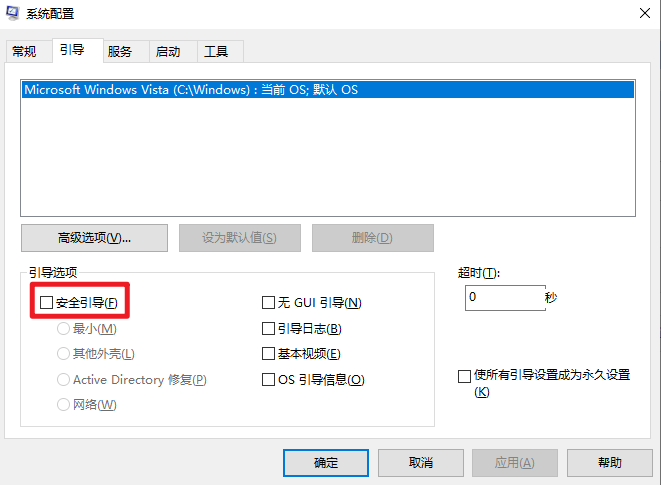Select the Microsoft Windows Vista boot entry
The image size is (661, 485).
328,89
